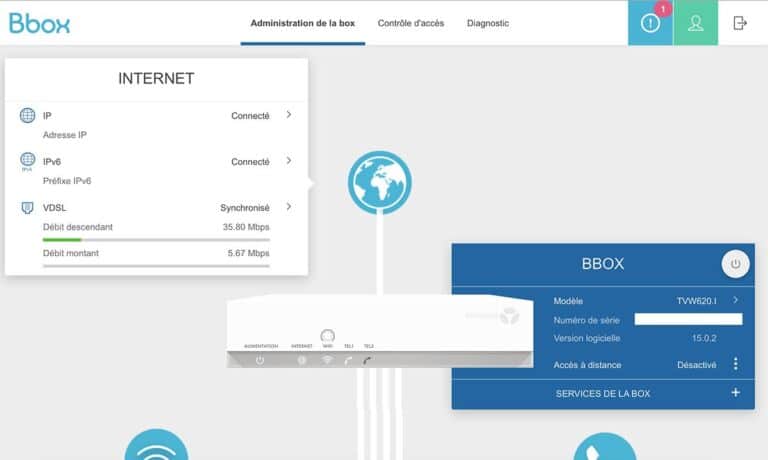The width and height of the screenshot is (768, 460).
Task: Click the logout icon
Action: pos(740,23)
